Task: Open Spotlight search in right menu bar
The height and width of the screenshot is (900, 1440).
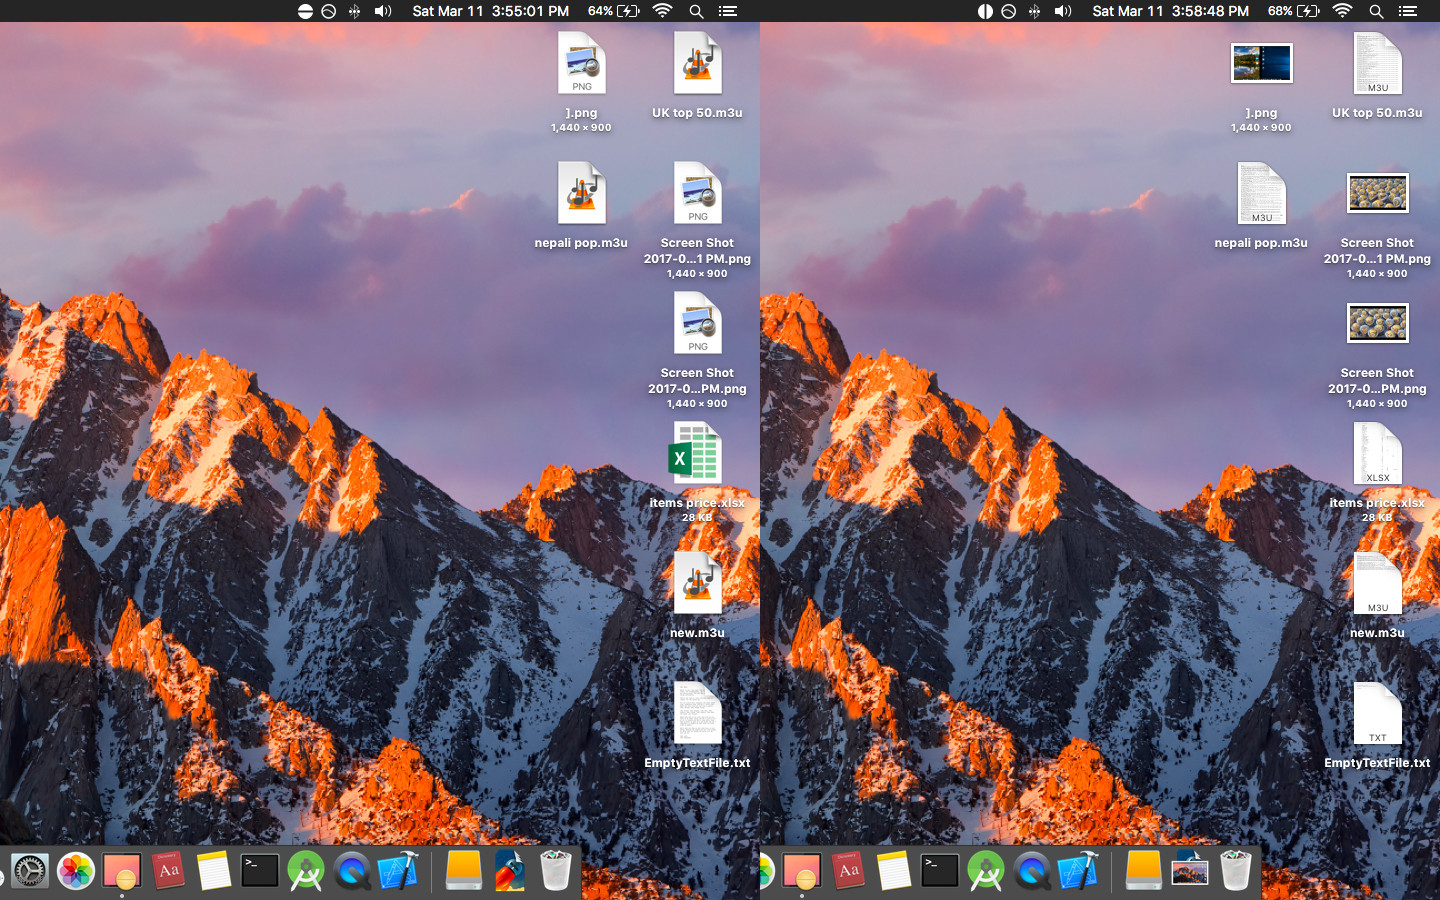Action: (x=1376, y=11)
